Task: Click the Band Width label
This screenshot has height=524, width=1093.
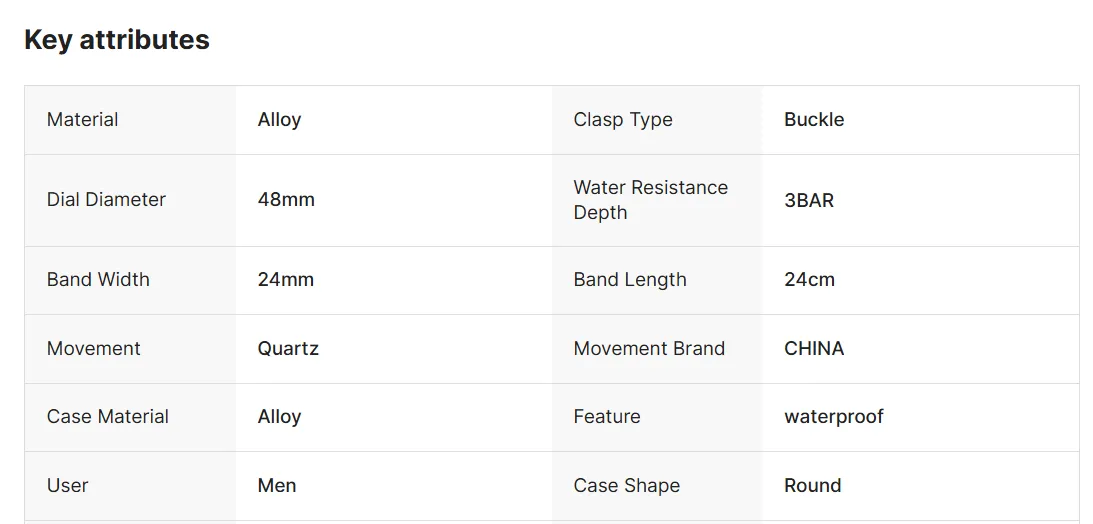Action: tap(98, 280)
